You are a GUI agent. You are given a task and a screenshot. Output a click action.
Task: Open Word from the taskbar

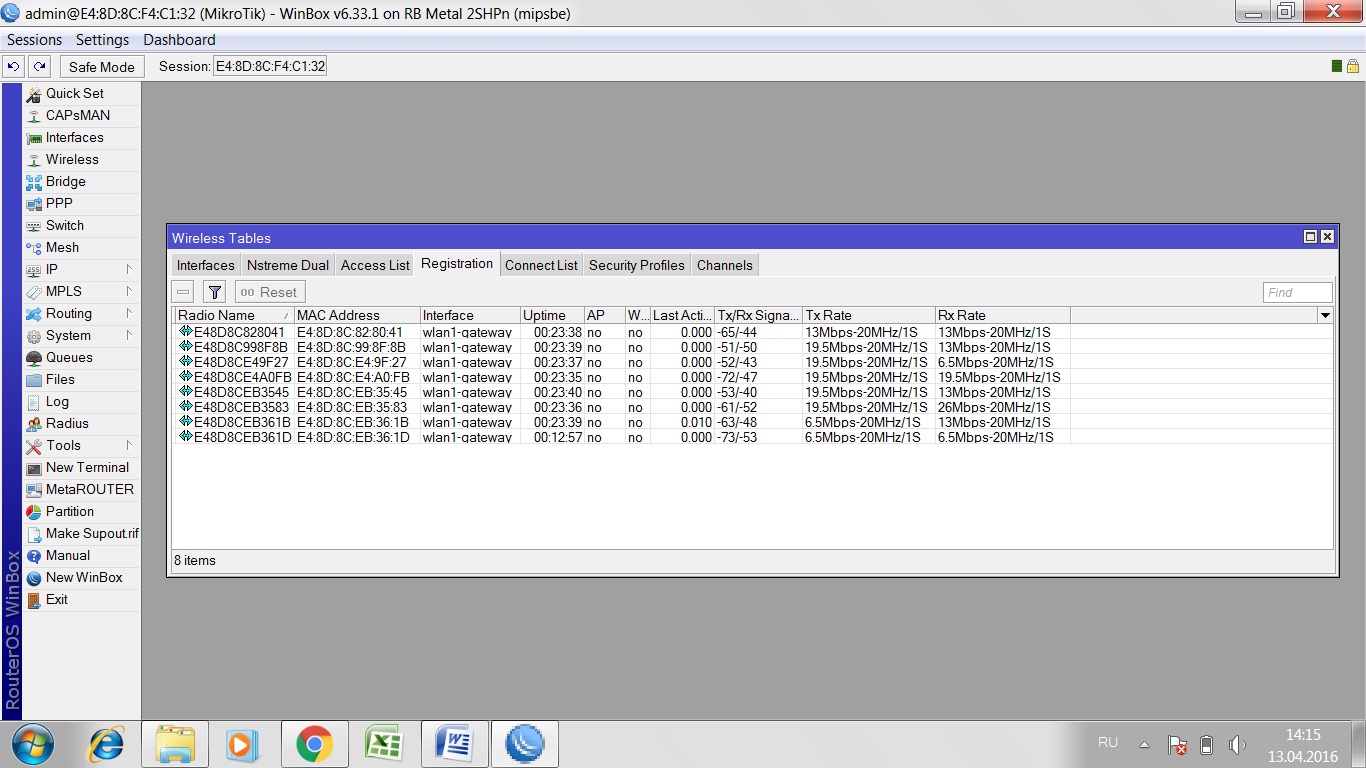click(x=454, y=744)
